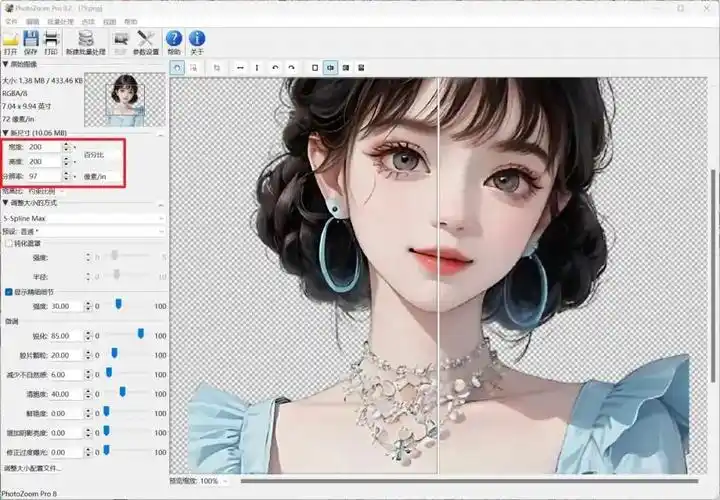Rotate image counterclockwise using the toolbar arrow

click(275, 68)
